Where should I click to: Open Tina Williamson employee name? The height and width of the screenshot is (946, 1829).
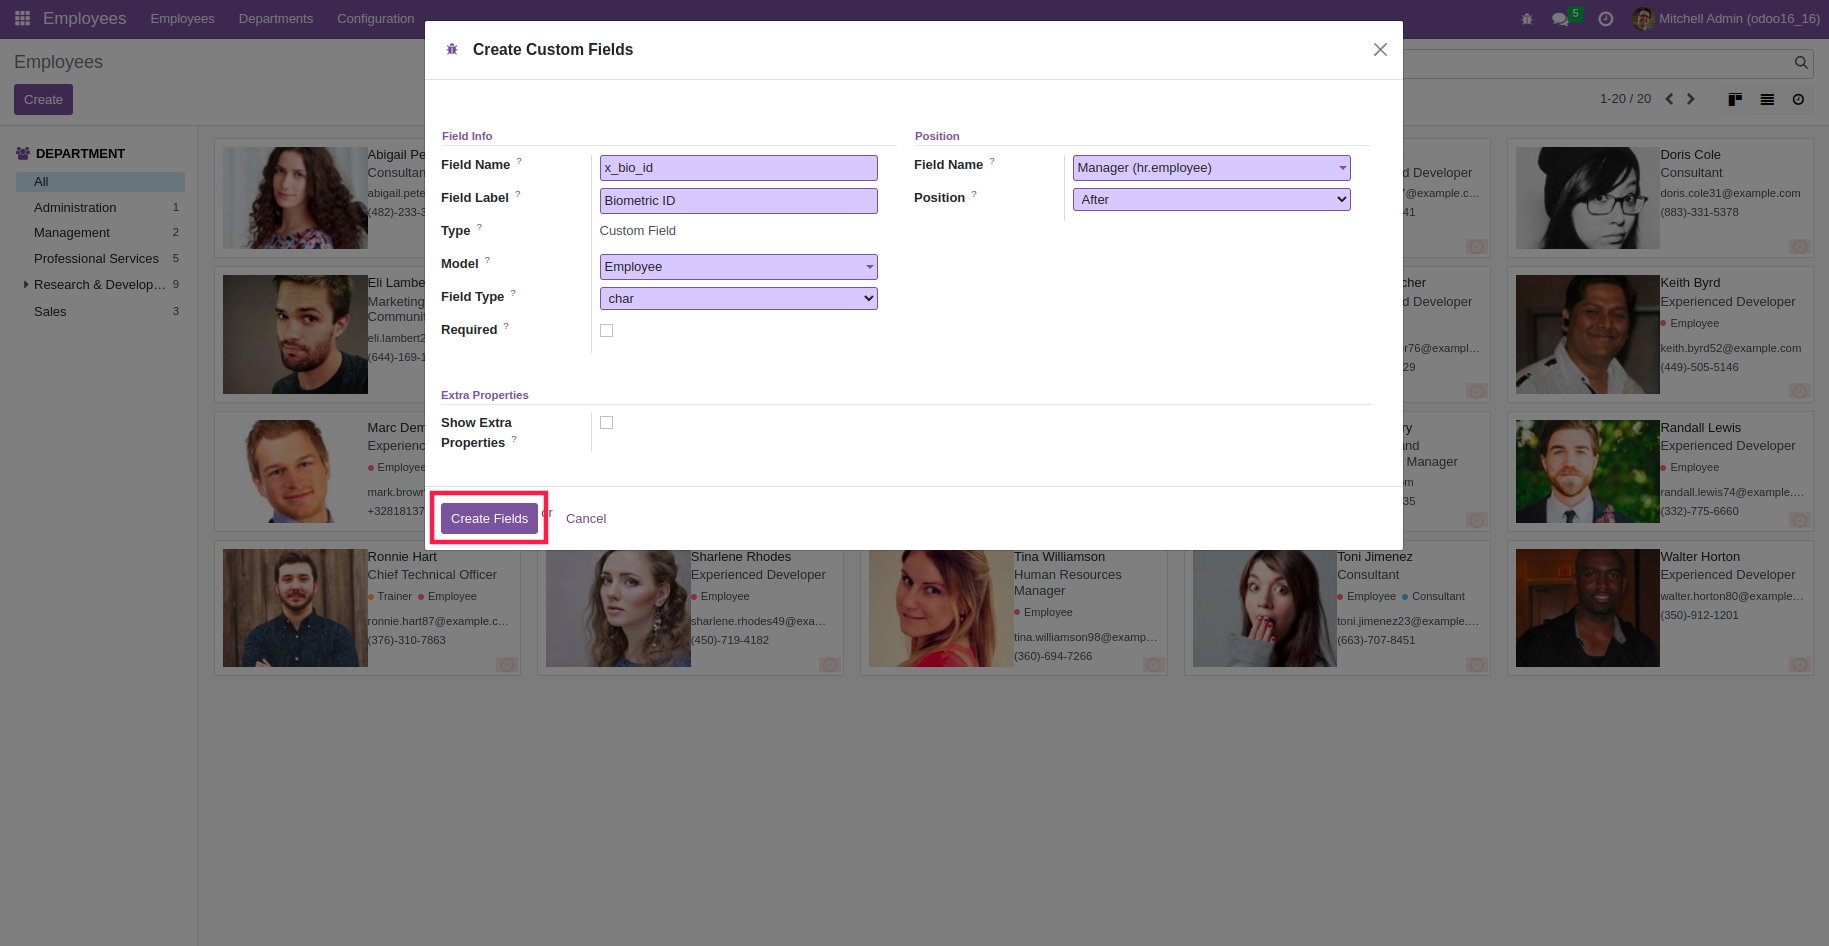point(1059,557)
